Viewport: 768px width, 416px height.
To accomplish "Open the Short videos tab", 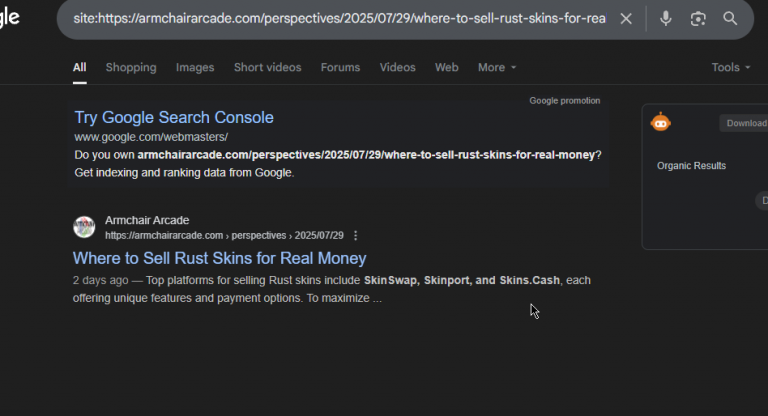I will coord(267,68).
